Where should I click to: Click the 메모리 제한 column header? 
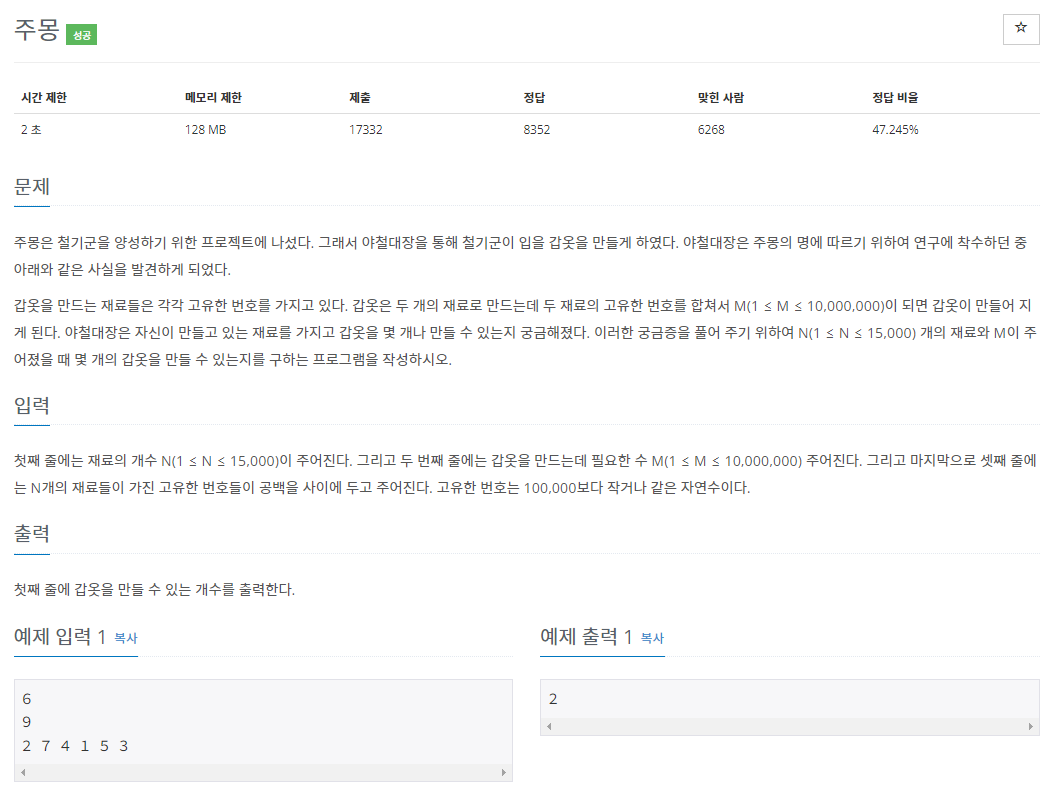213,98
